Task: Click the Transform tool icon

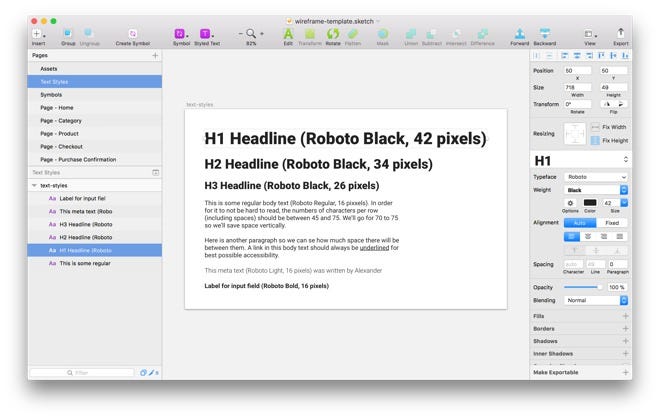Action: (x=310, y=33)
